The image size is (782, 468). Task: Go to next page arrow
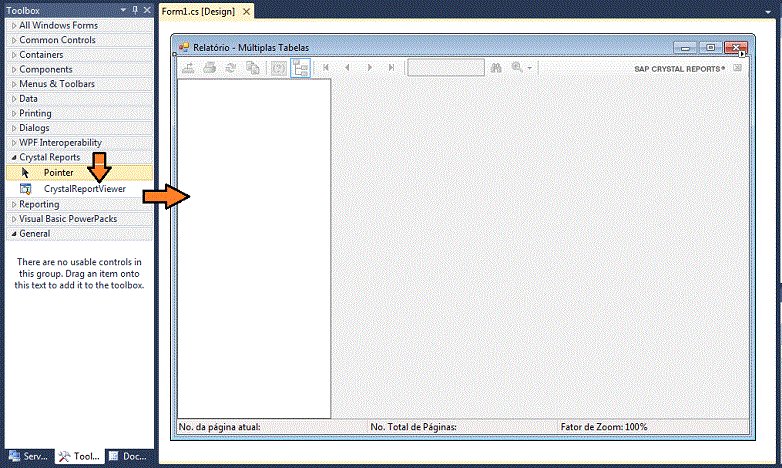370,67
